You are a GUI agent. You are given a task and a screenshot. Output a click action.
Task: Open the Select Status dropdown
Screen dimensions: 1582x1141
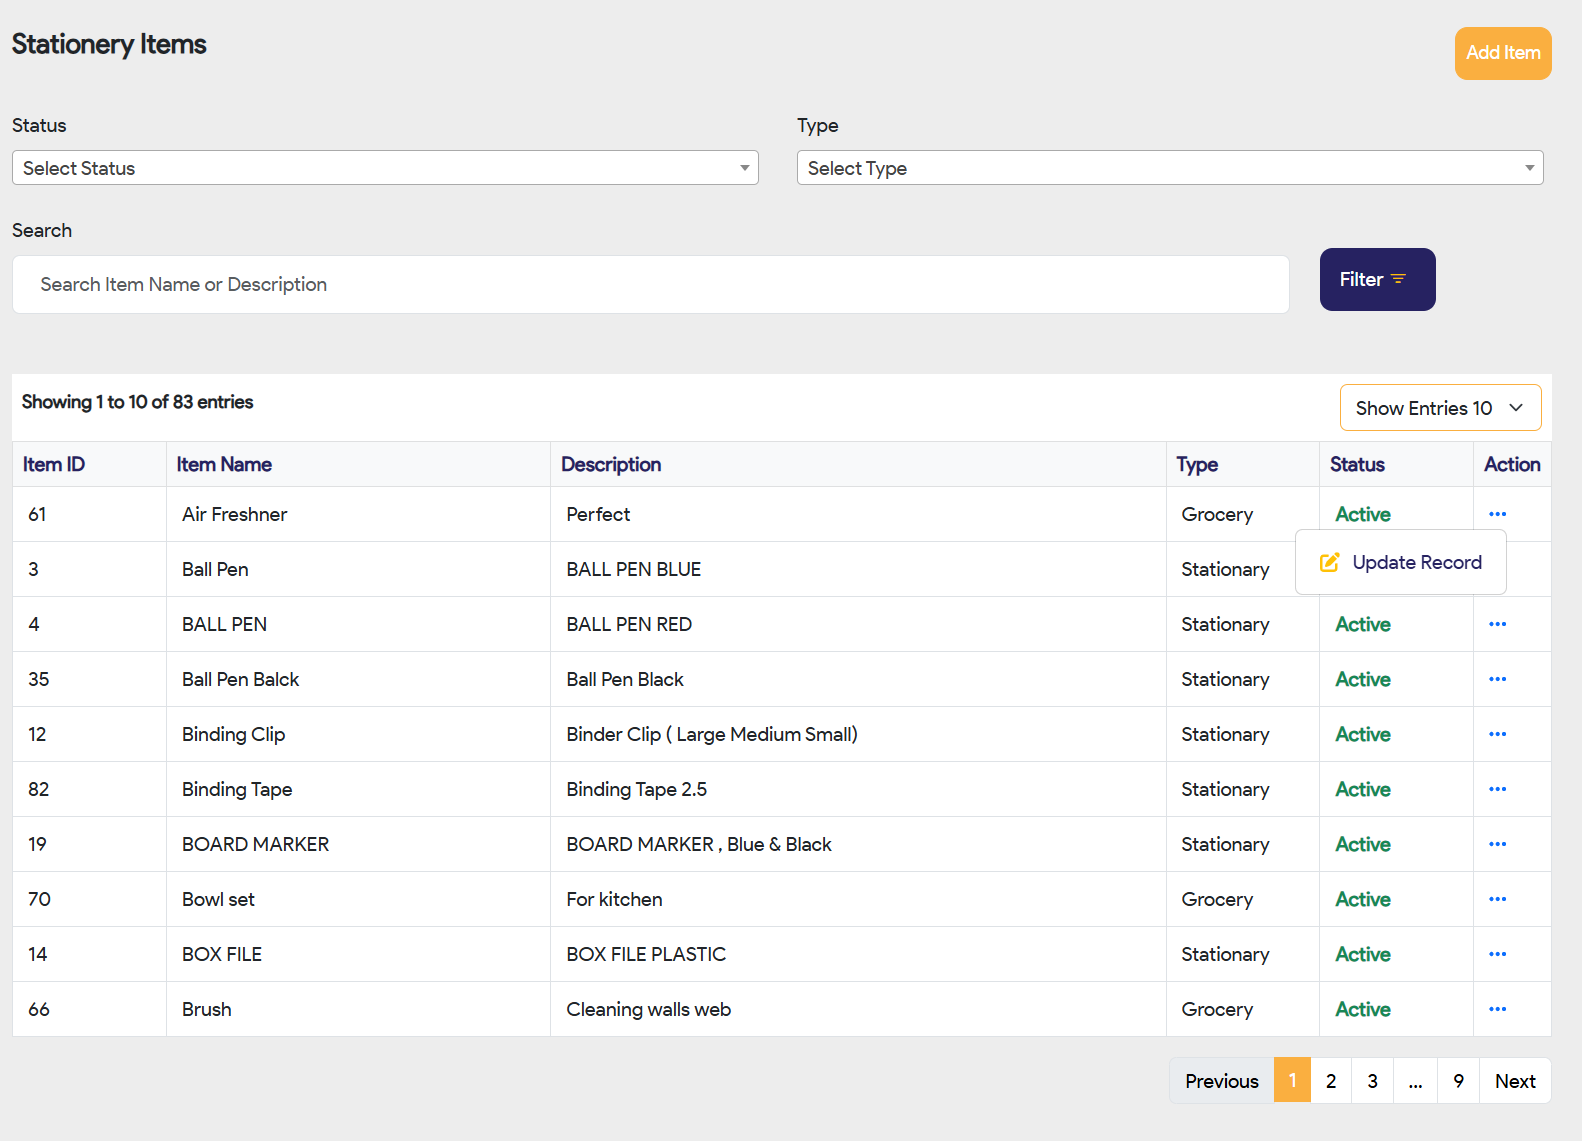point(385,168)
